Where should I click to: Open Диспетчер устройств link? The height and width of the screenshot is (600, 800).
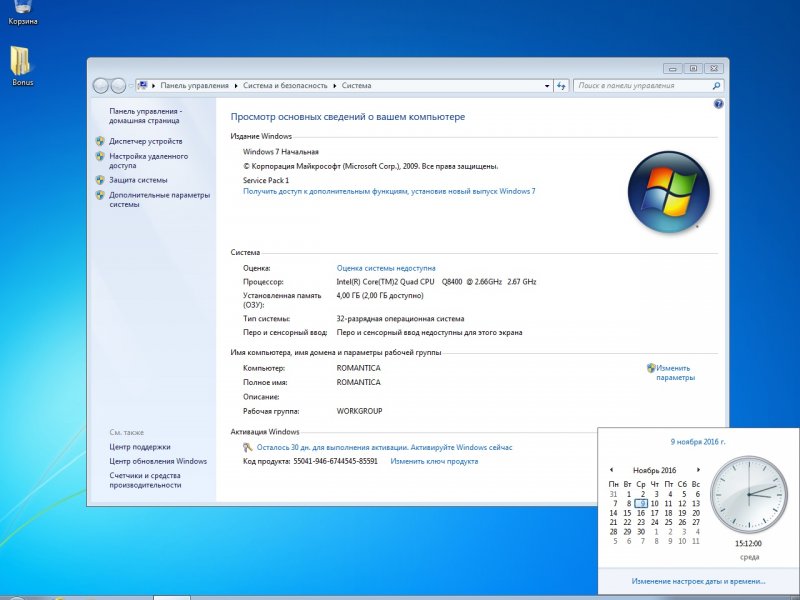(x=145, y=141)
